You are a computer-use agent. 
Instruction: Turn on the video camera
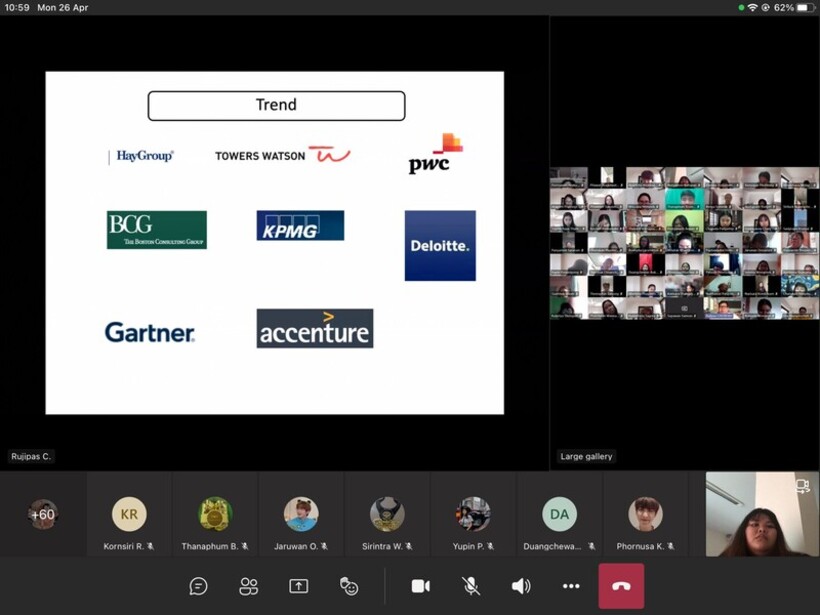tap(420, 586)
